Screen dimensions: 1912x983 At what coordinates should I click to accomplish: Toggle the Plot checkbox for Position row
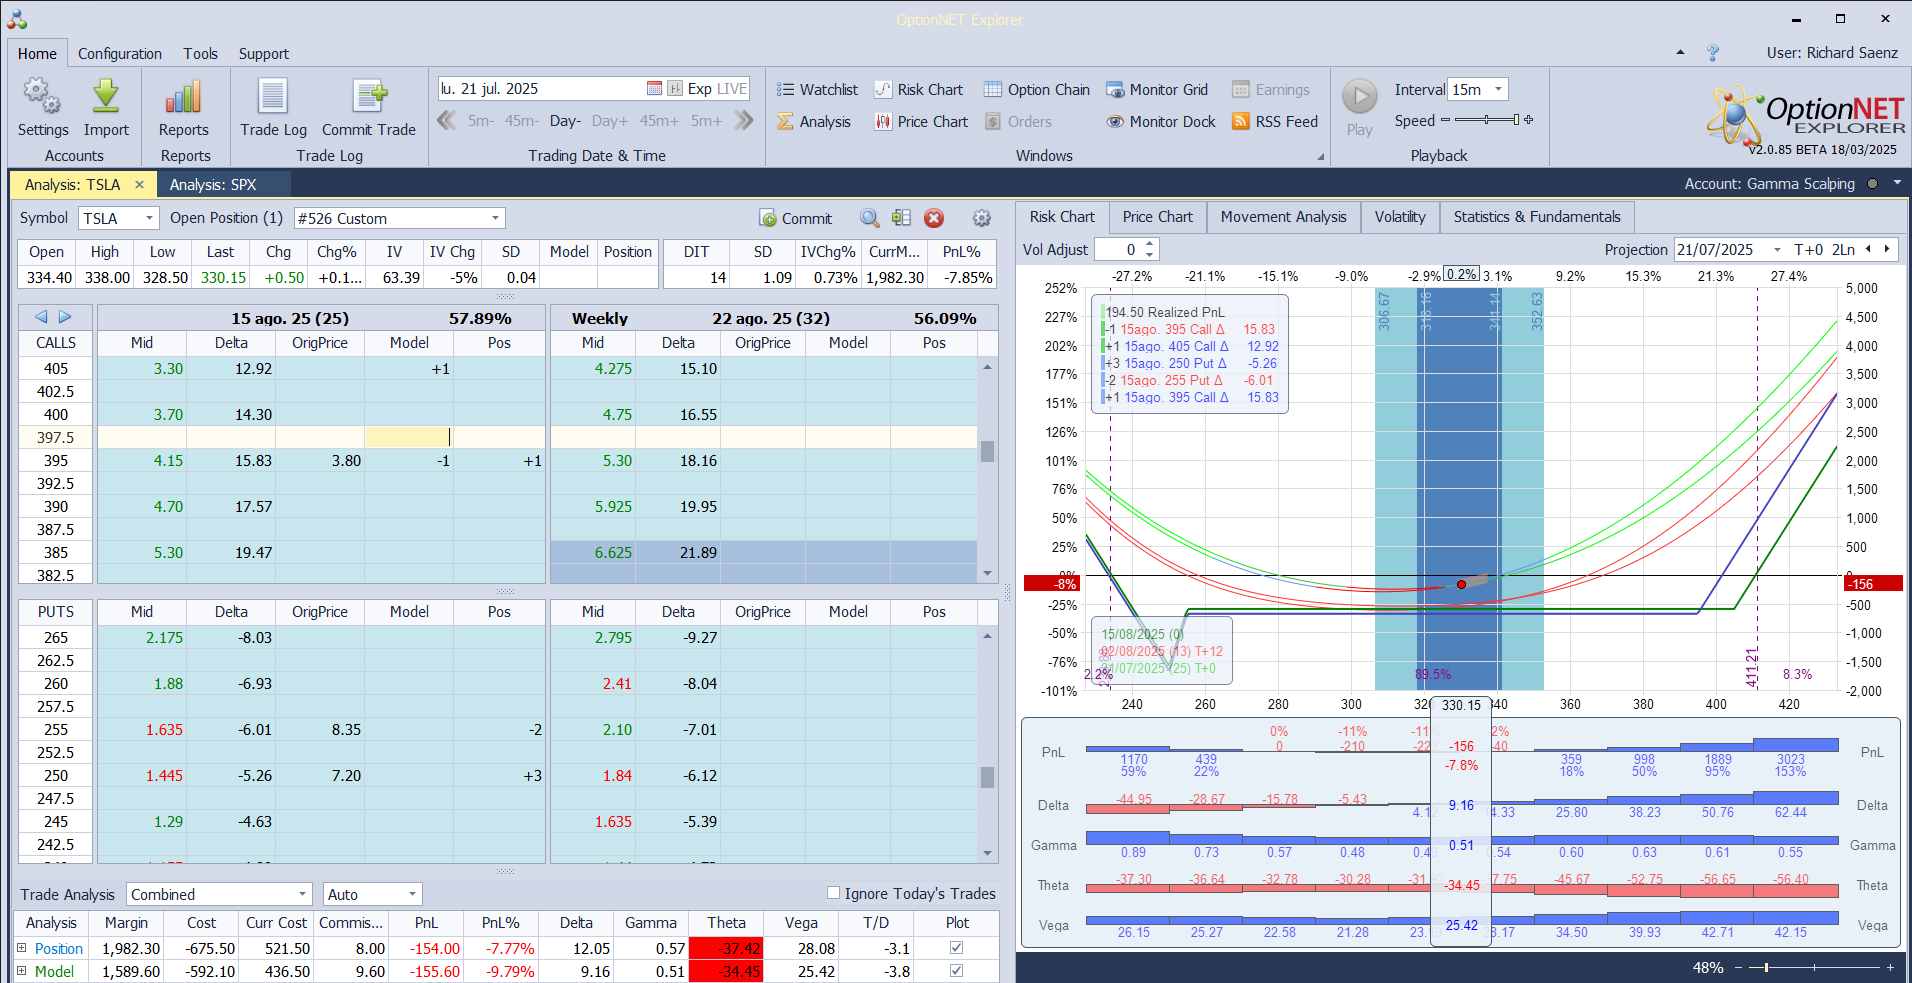[x=957, y=948]
